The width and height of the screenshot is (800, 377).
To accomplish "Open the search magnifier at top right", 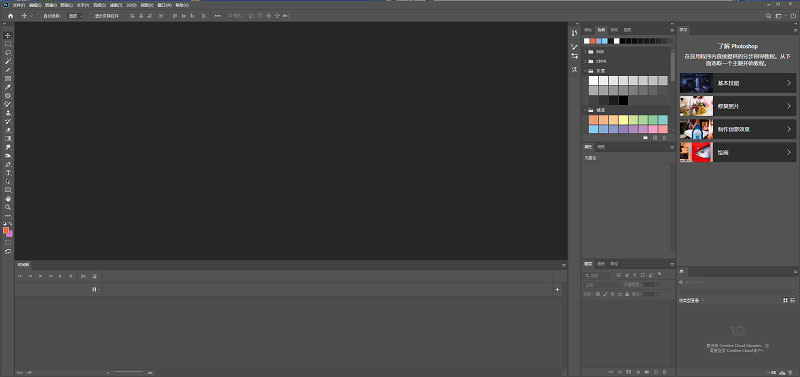I will point(769,16).
